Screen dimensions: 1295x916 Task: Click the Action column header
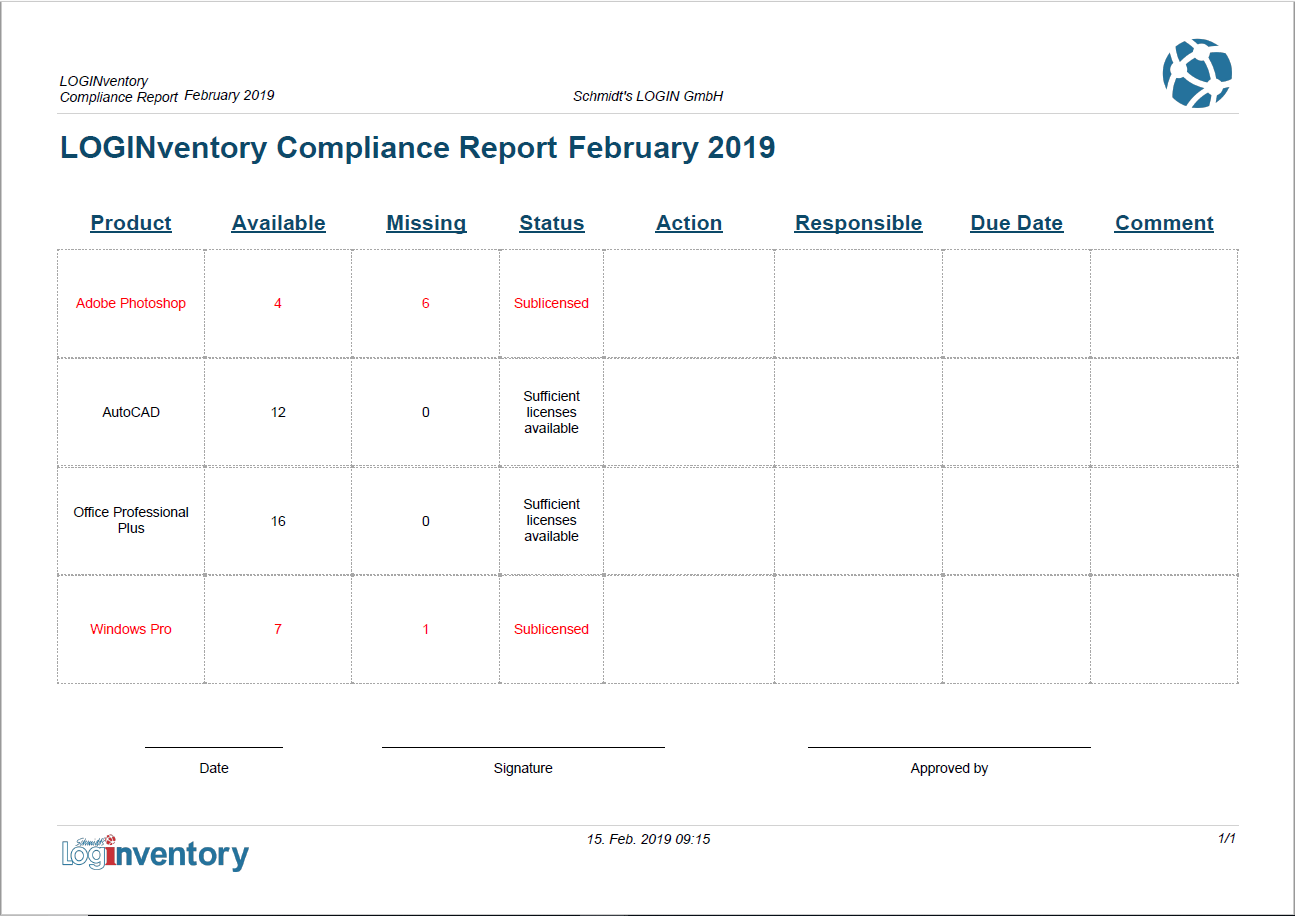[689, 223]
